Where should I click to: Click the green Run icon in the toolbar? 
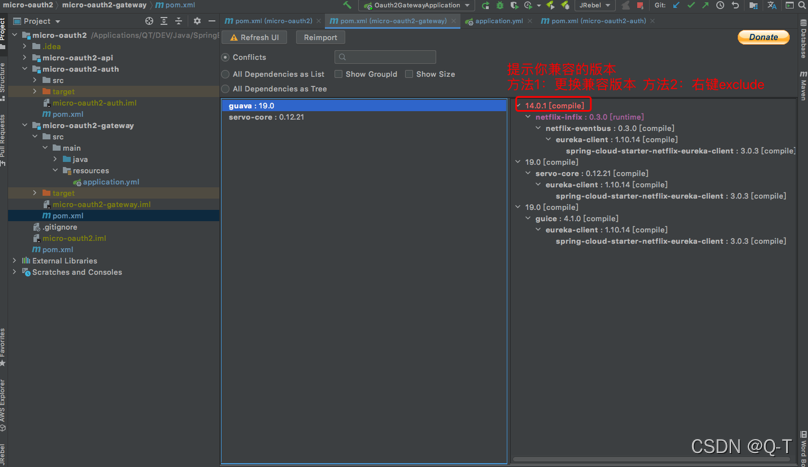(485, 5)
